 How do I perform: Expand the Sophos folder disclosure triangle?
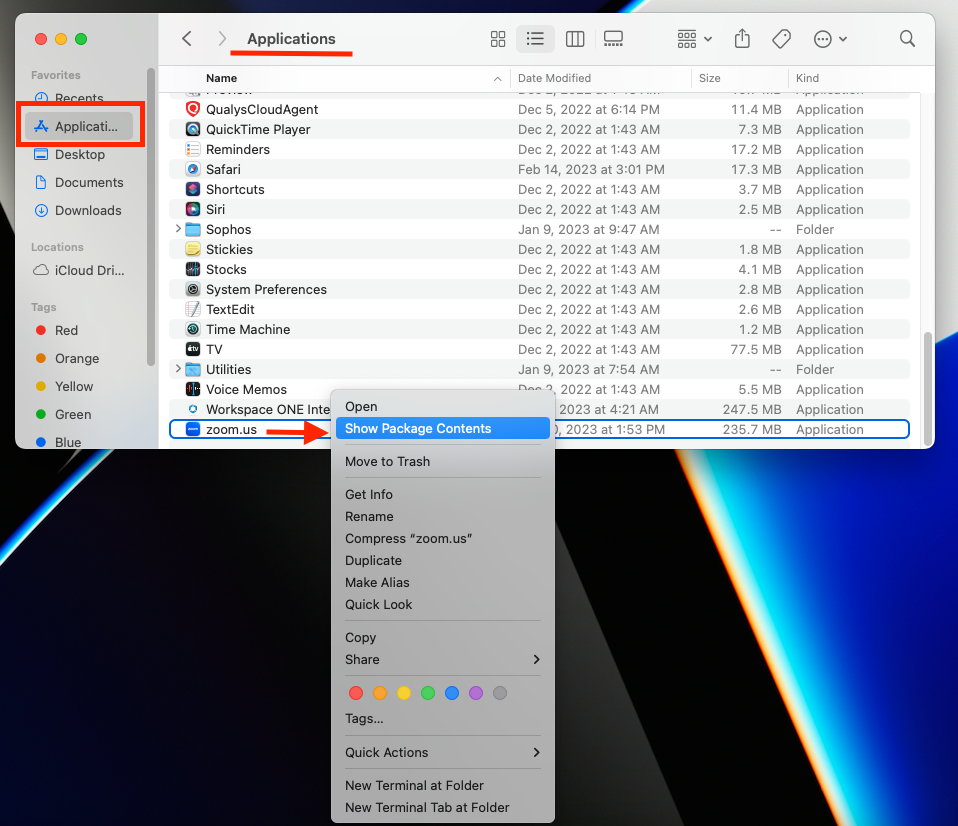[x=178, y=229]
